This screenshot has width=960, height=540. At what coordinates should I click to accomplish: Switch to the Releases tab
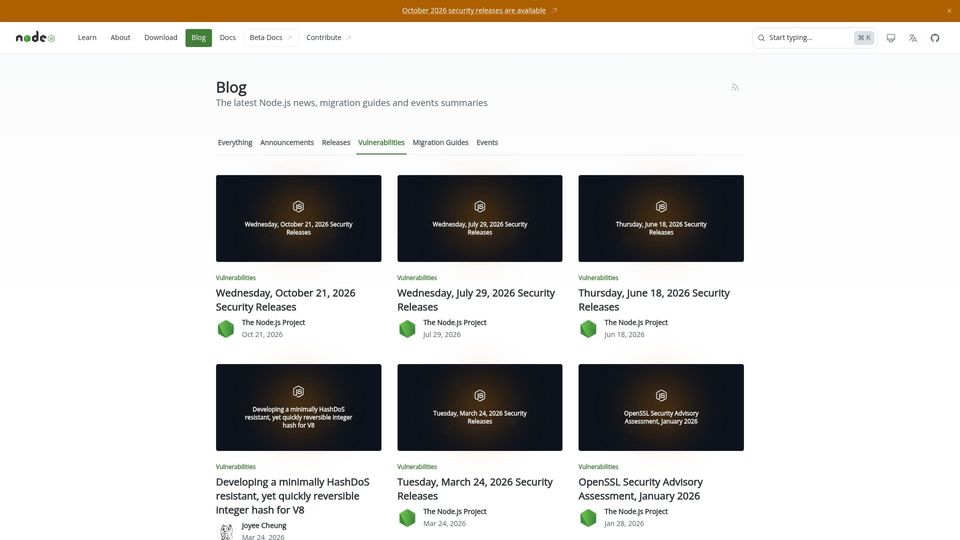point(336,143)
